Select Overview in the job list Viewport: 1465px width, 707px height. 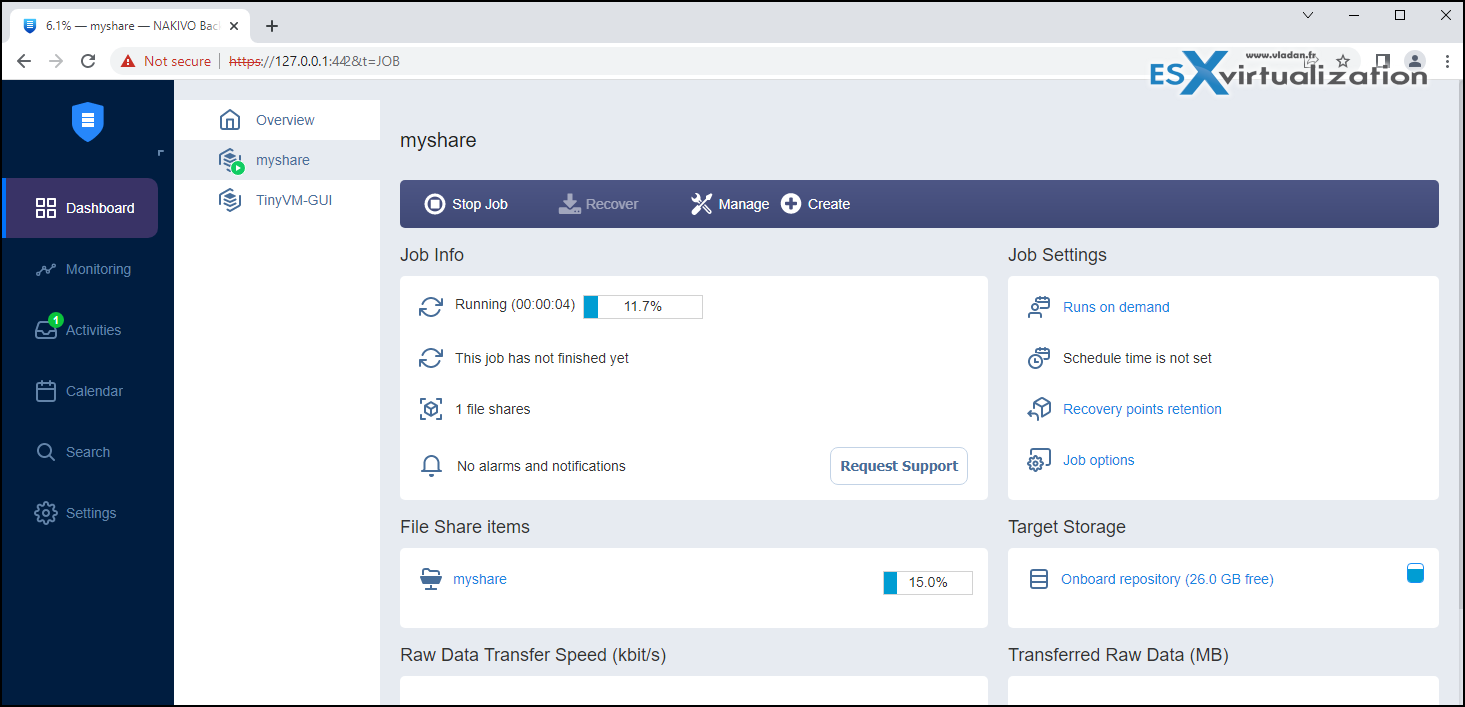[277, 120]
